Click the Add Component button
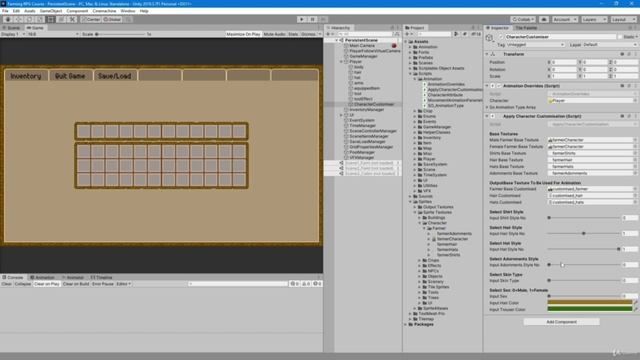Screen dimensions: 640x360 (562, 322)
